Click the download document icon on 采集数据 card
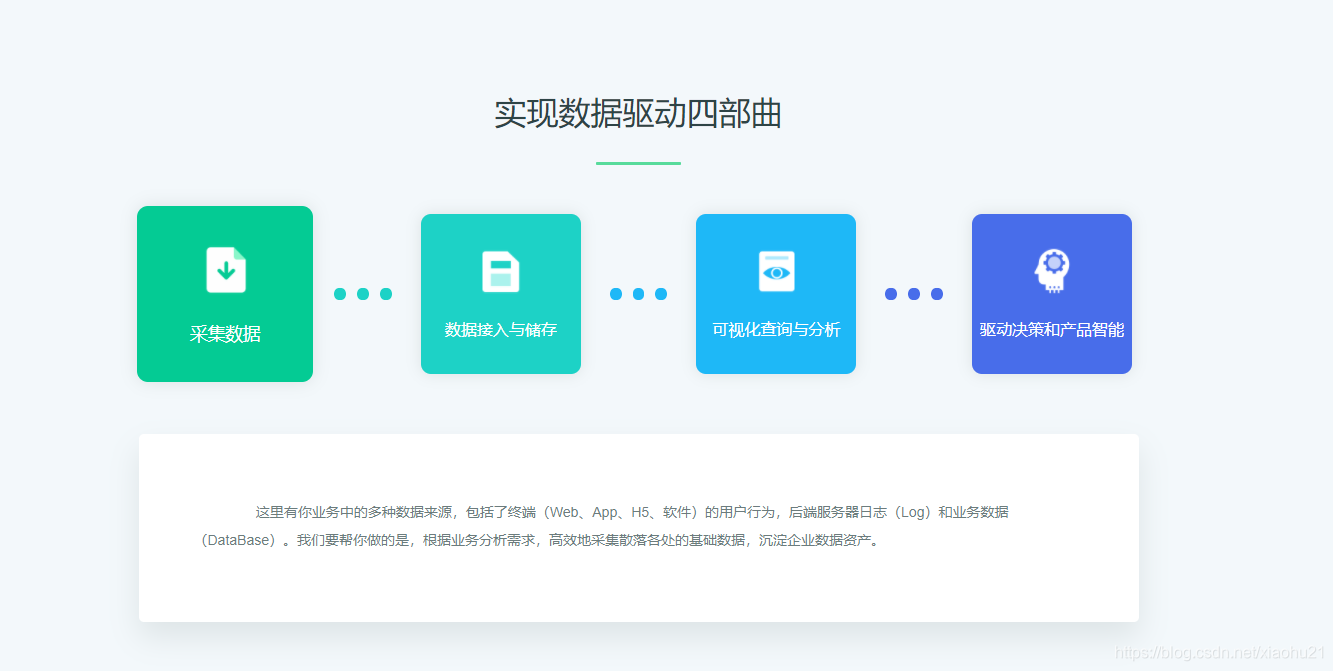This screenshot has height=671, width=1333. tap(225, 269)
